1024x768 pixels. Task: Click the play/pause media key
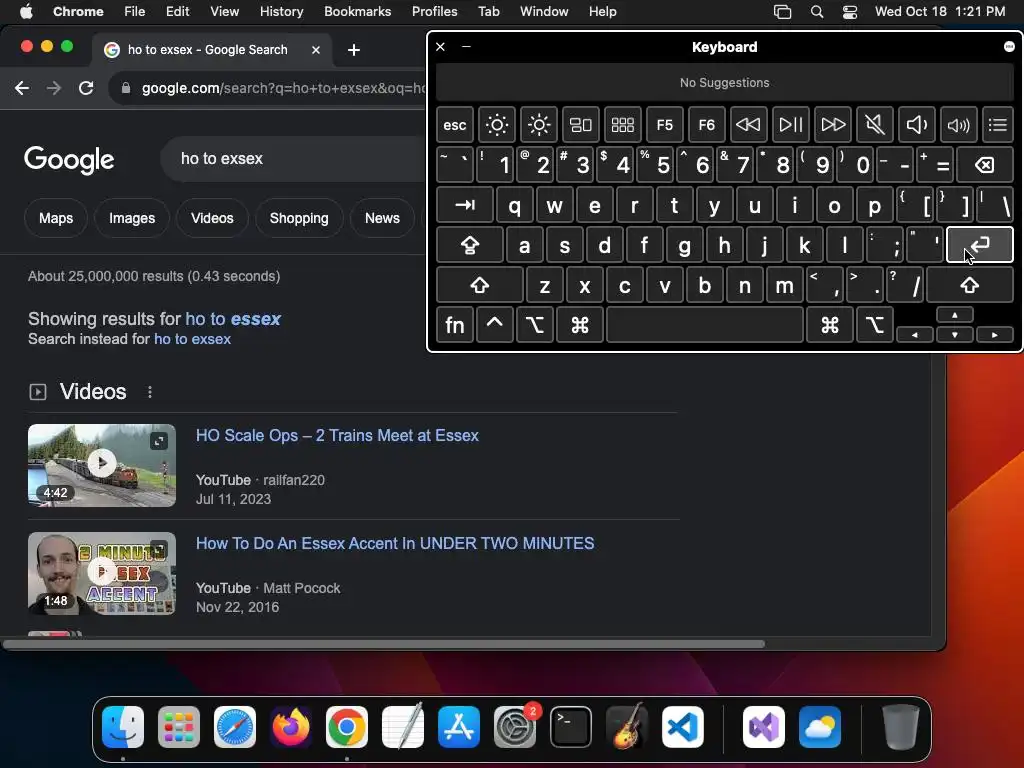point(791,125)
